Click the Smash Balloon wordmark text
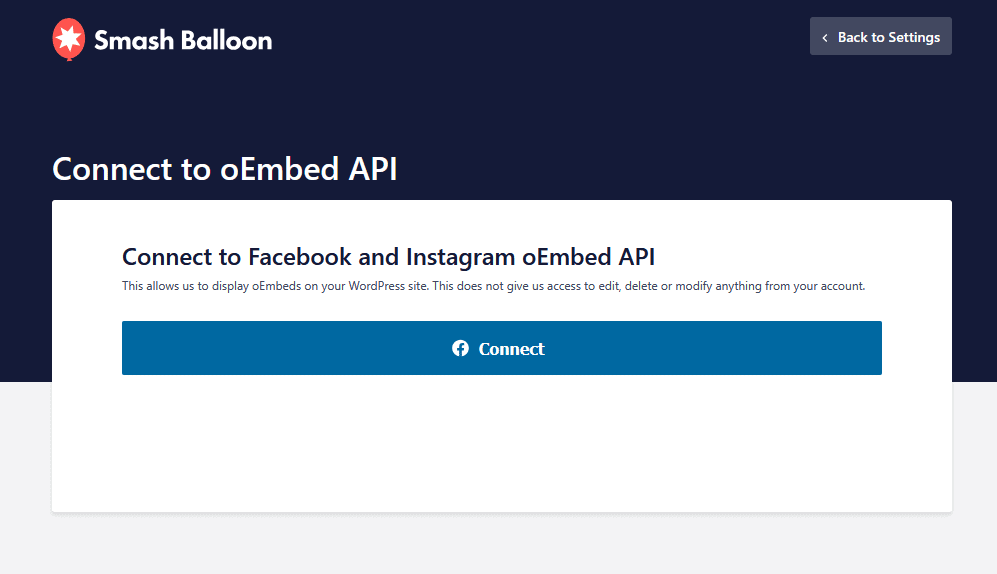Viewport: 997px width, 574px height. coord(183,40)
